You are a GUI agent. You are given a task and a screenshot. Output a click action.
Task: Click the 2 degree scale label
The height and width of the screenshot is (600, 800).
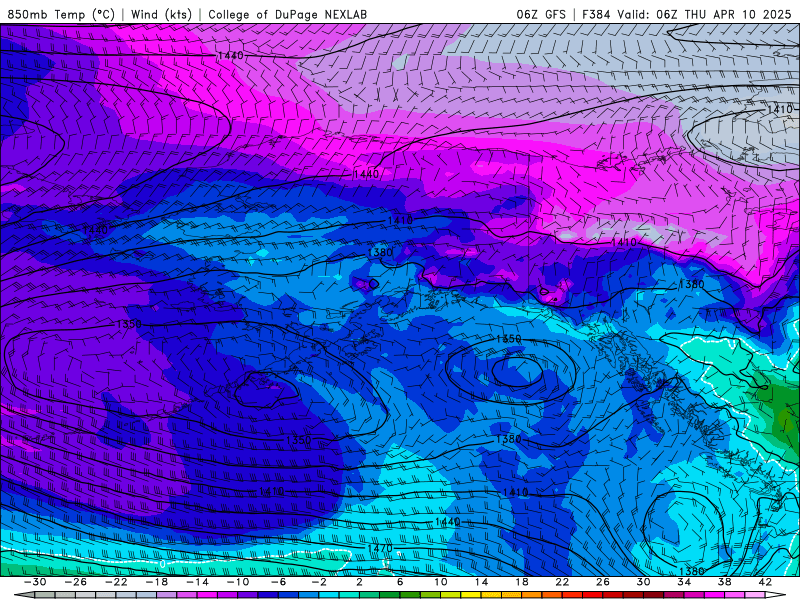(360, 582)
